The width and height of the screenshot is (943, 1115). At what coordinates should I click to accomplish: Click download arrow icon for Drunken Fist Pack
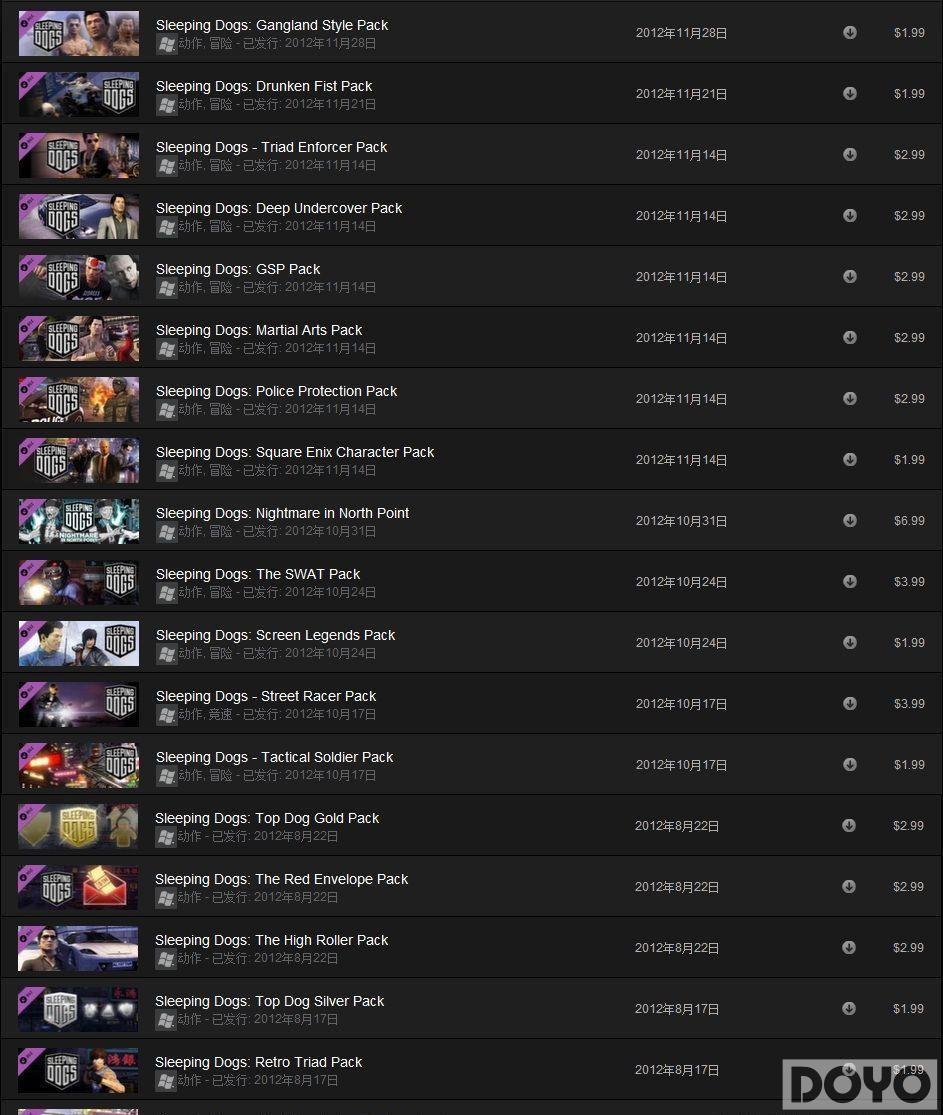849,94
